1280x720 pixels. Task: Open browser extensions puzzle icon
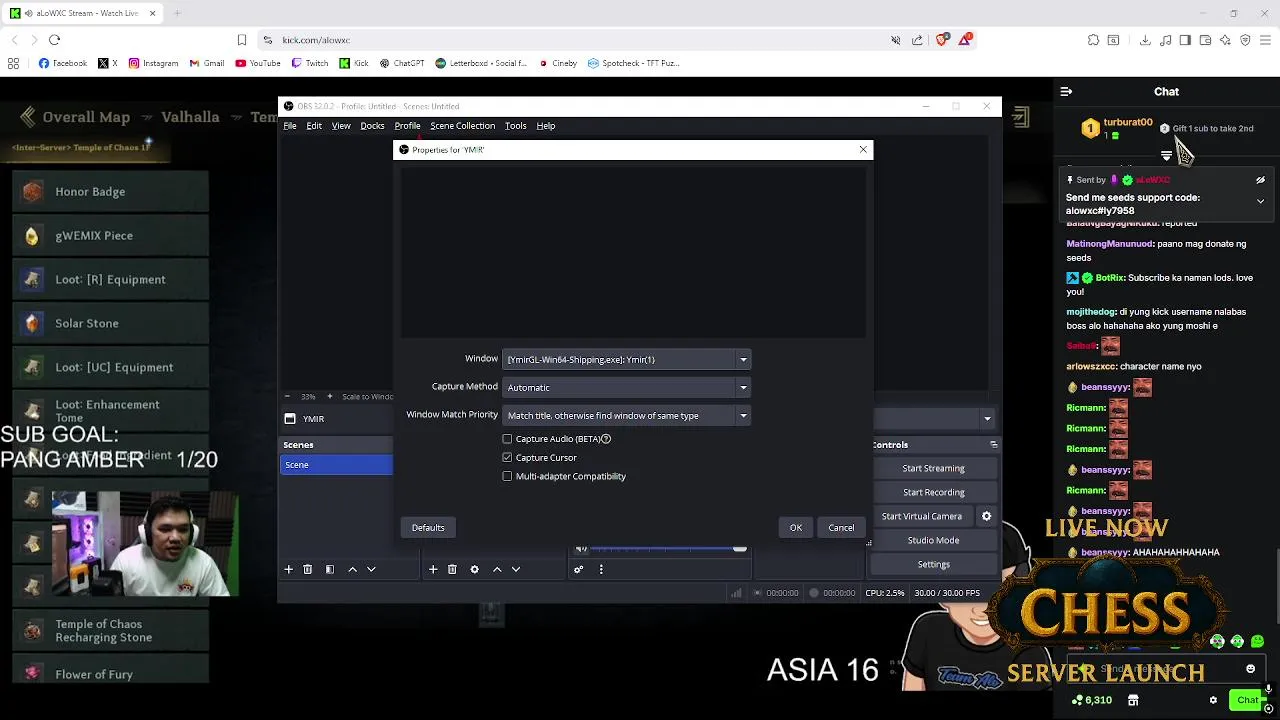coord(1093,40)
